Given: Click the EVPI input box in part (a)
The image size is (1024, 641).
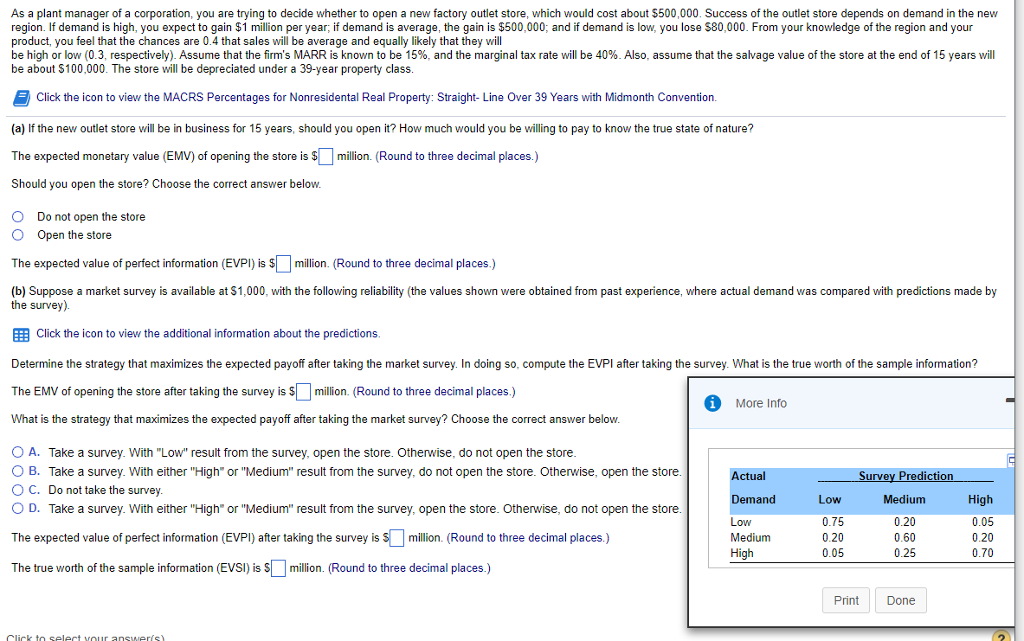Looking at the screenshot, I should pos(283,264).
